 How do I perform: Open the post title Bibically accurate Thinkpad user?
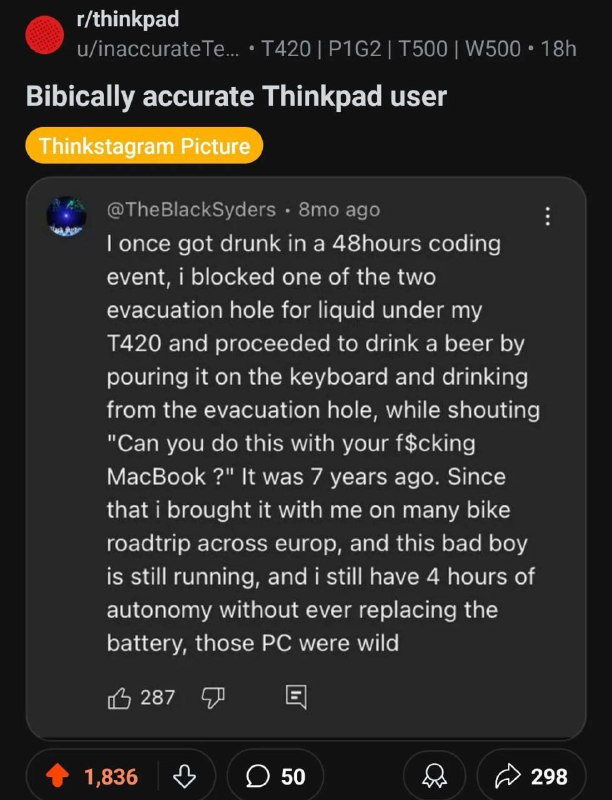[237, 96]
